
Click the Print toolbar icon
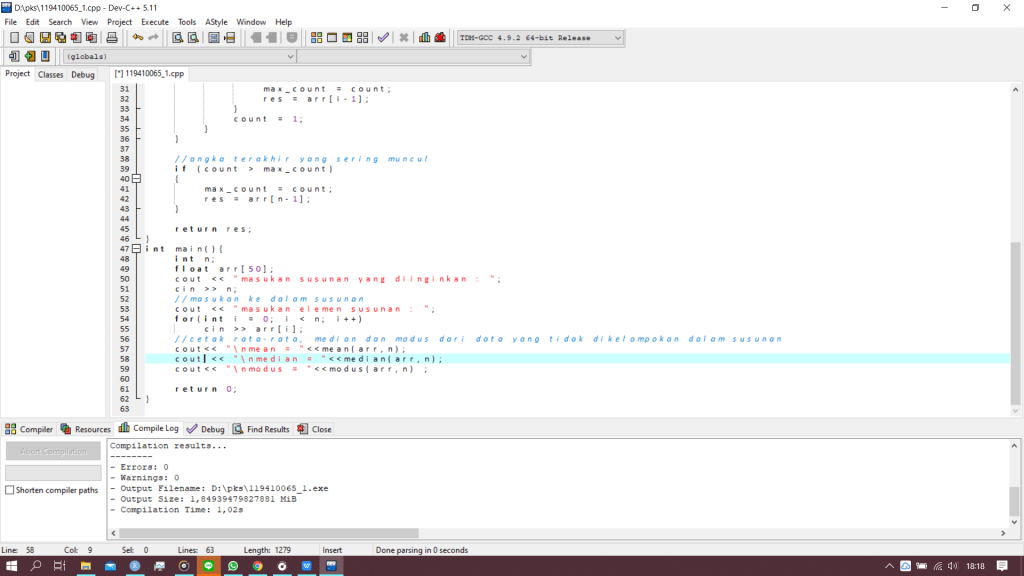(x=112, y=38)
